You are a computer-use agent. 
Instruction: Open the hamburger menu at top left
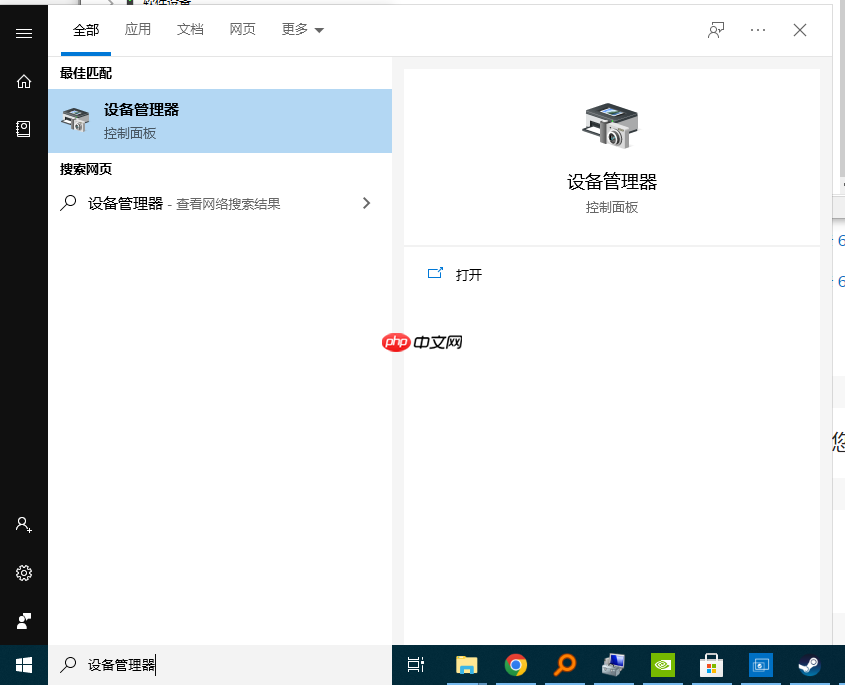pos(23,33)
